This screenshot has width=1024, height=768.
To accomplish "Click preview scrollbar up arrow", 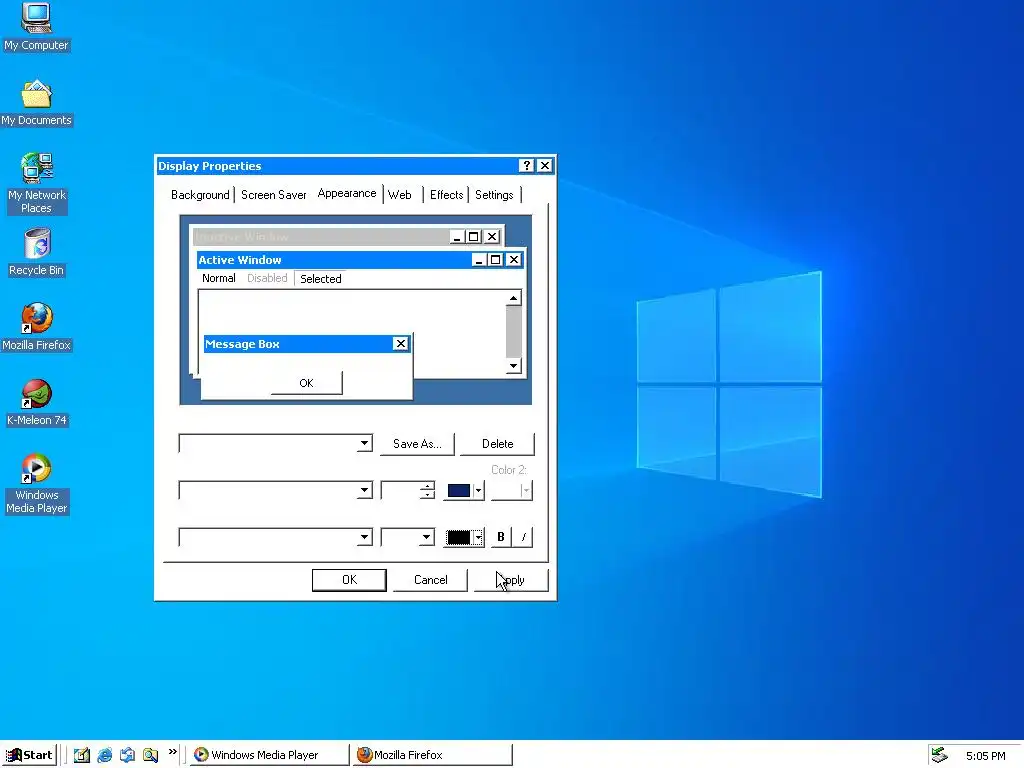I will (x=514, y=298).
